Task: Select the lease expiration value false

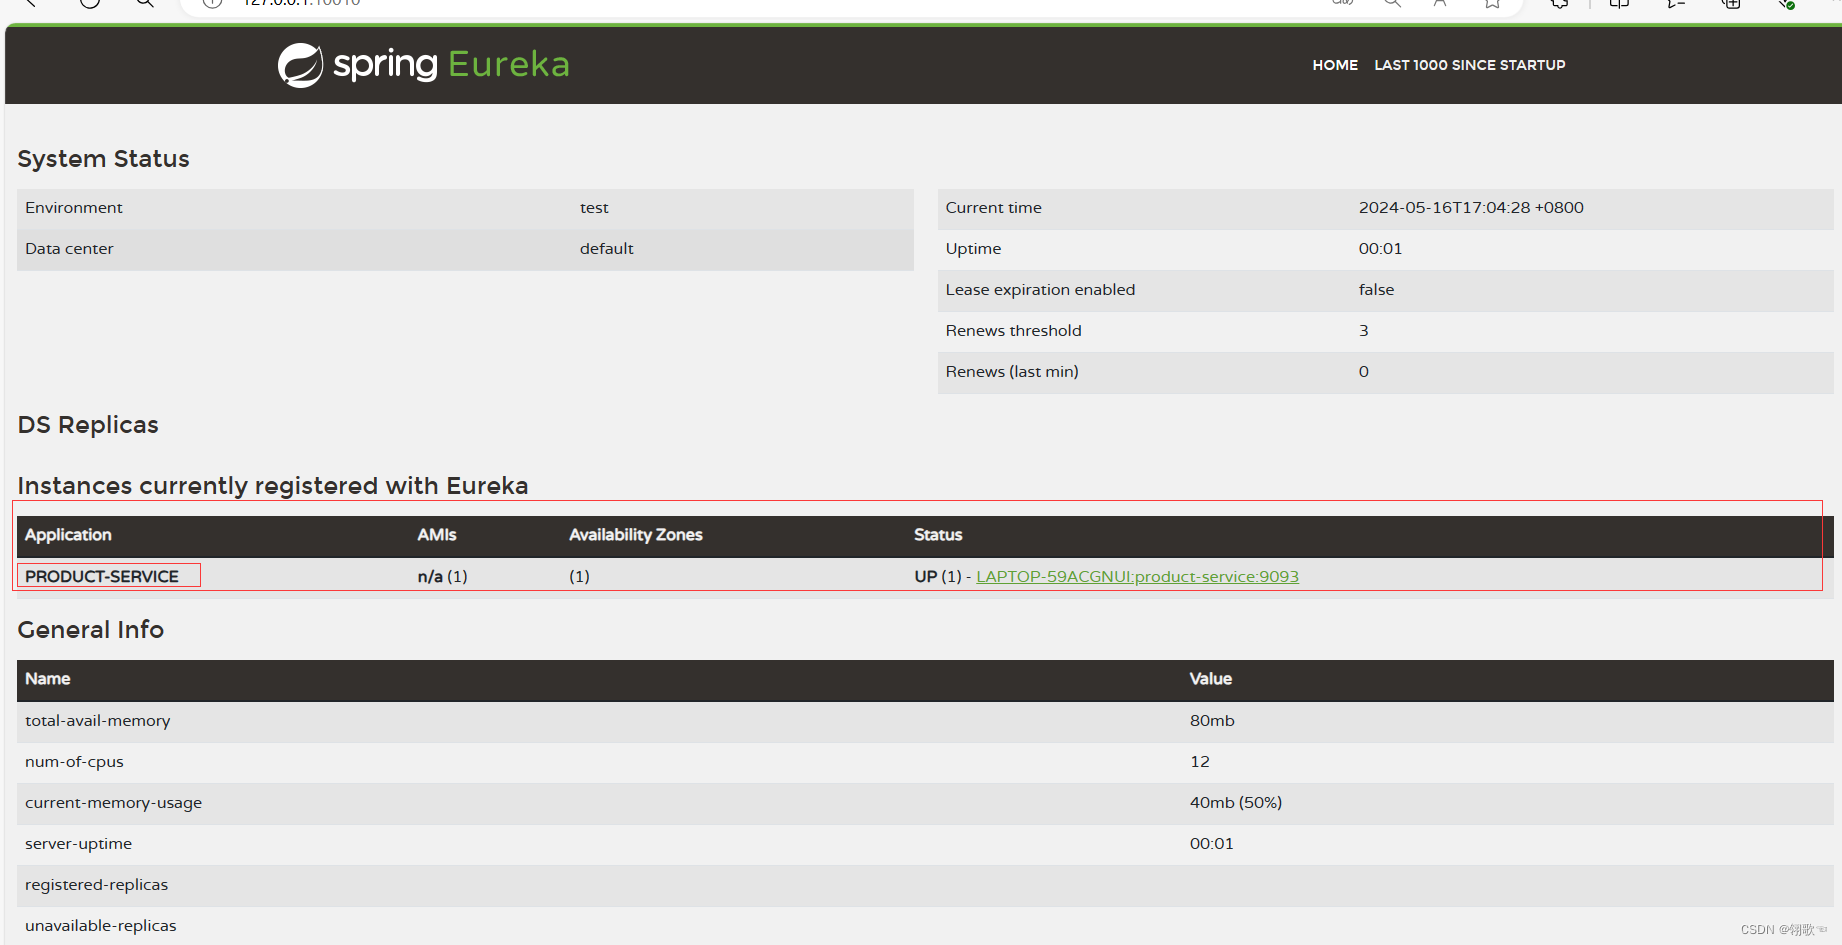Action: [1376, 290]
